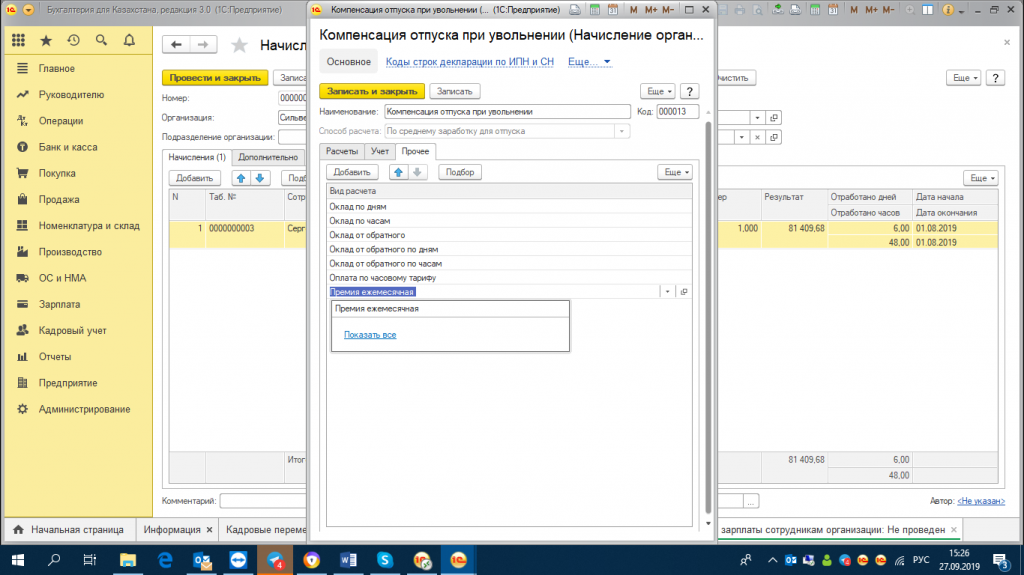Move row down in Начисления table
Image resolution: width=1024 pixels, height=575 pixels.
[x=260, y=178]
